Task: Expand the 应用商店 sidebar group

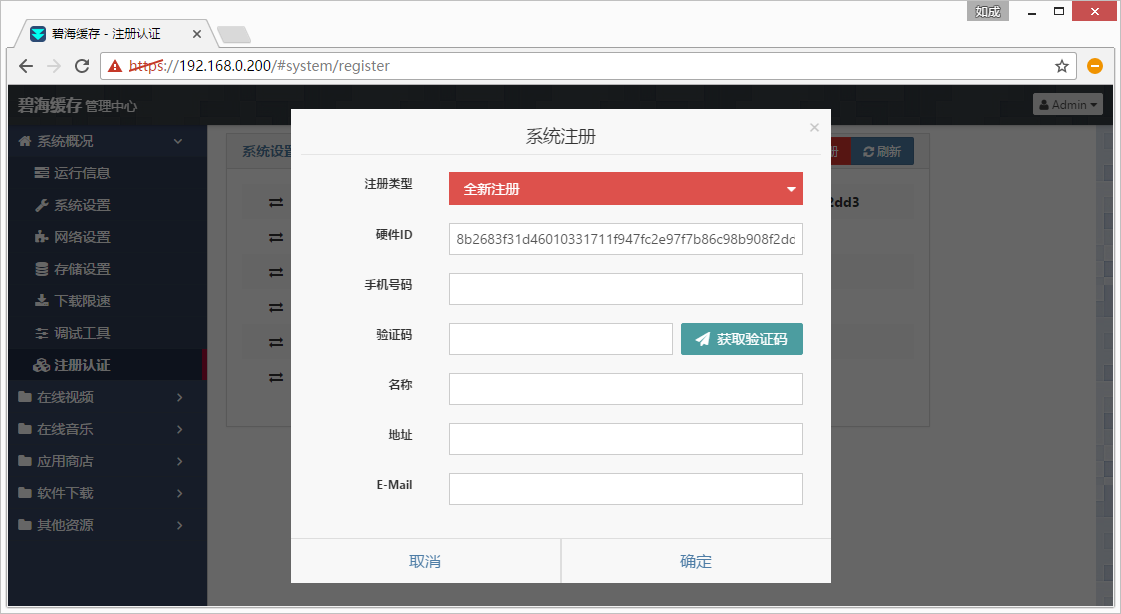Action: pyautogui.click(x=100, y=461)
